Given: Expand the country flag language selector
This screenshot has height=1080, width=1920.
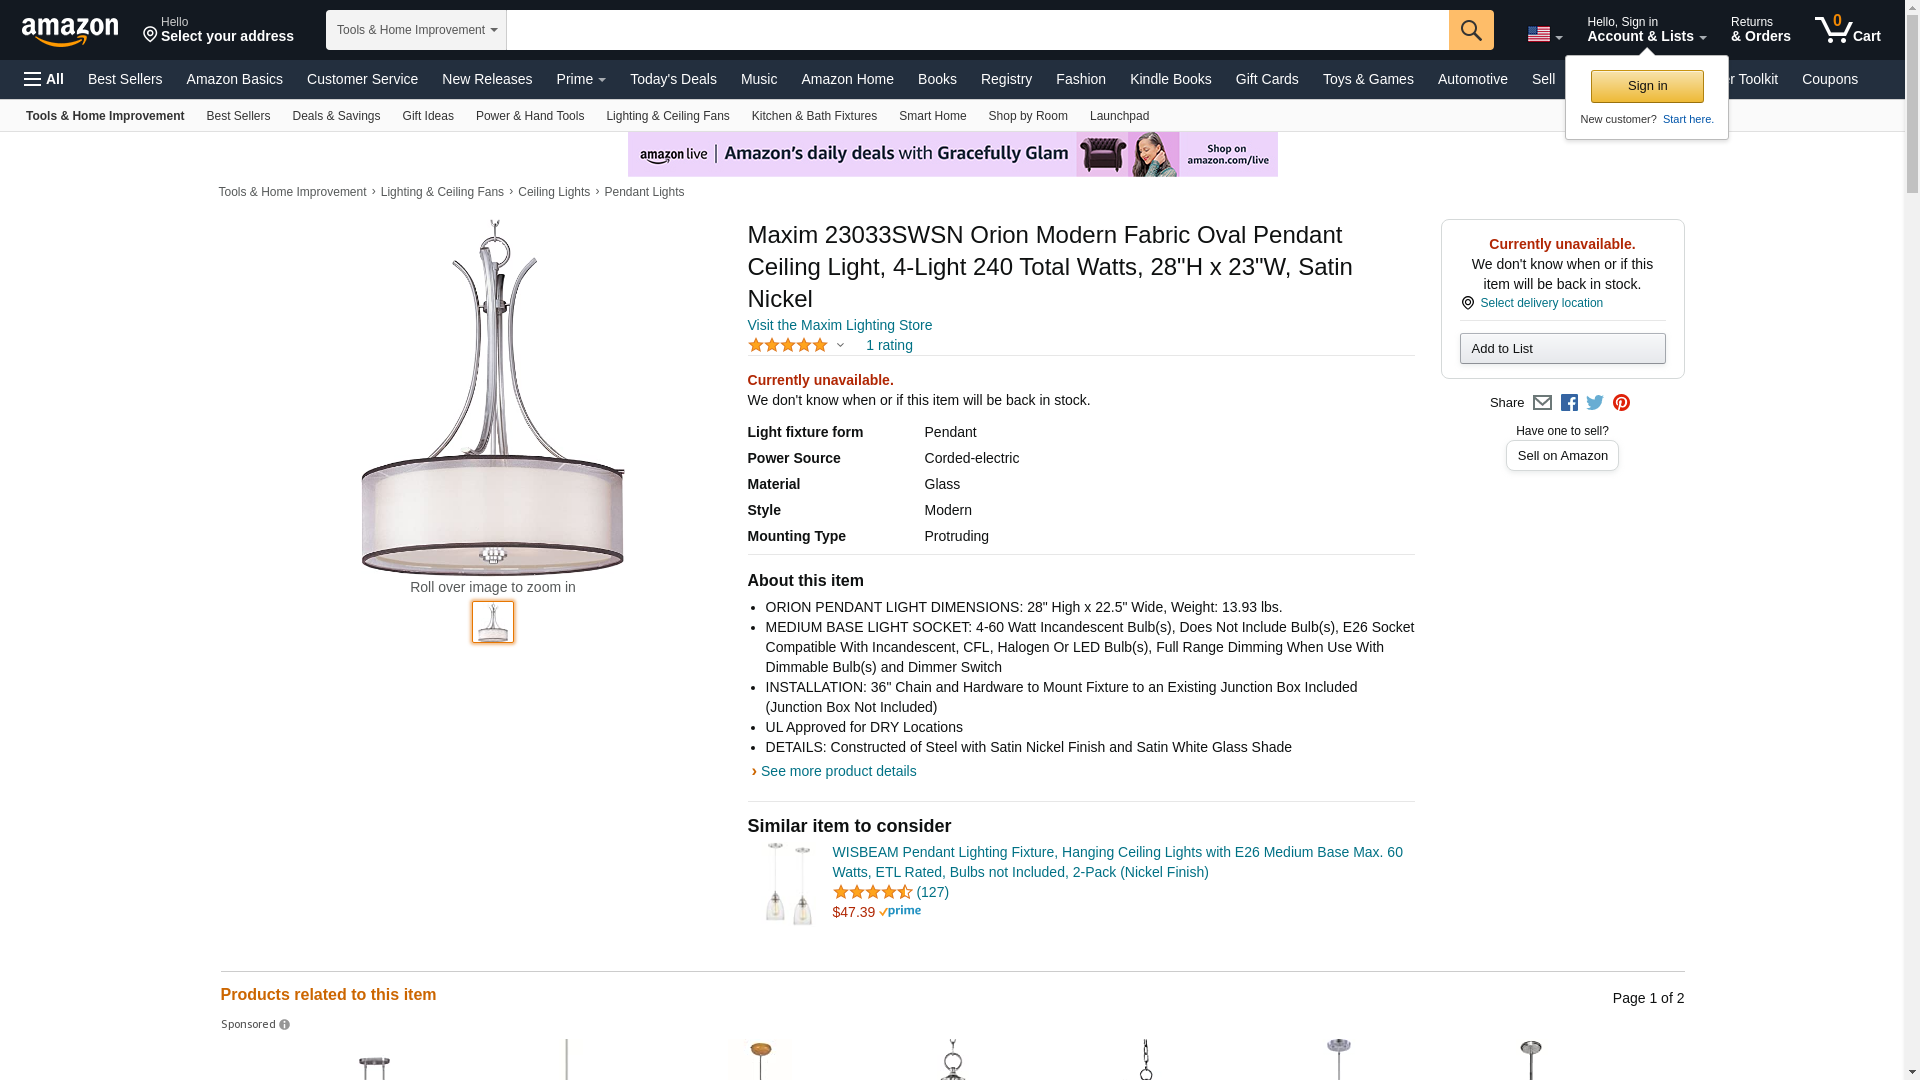Looking at the screenshot, I should (1544, 35).
